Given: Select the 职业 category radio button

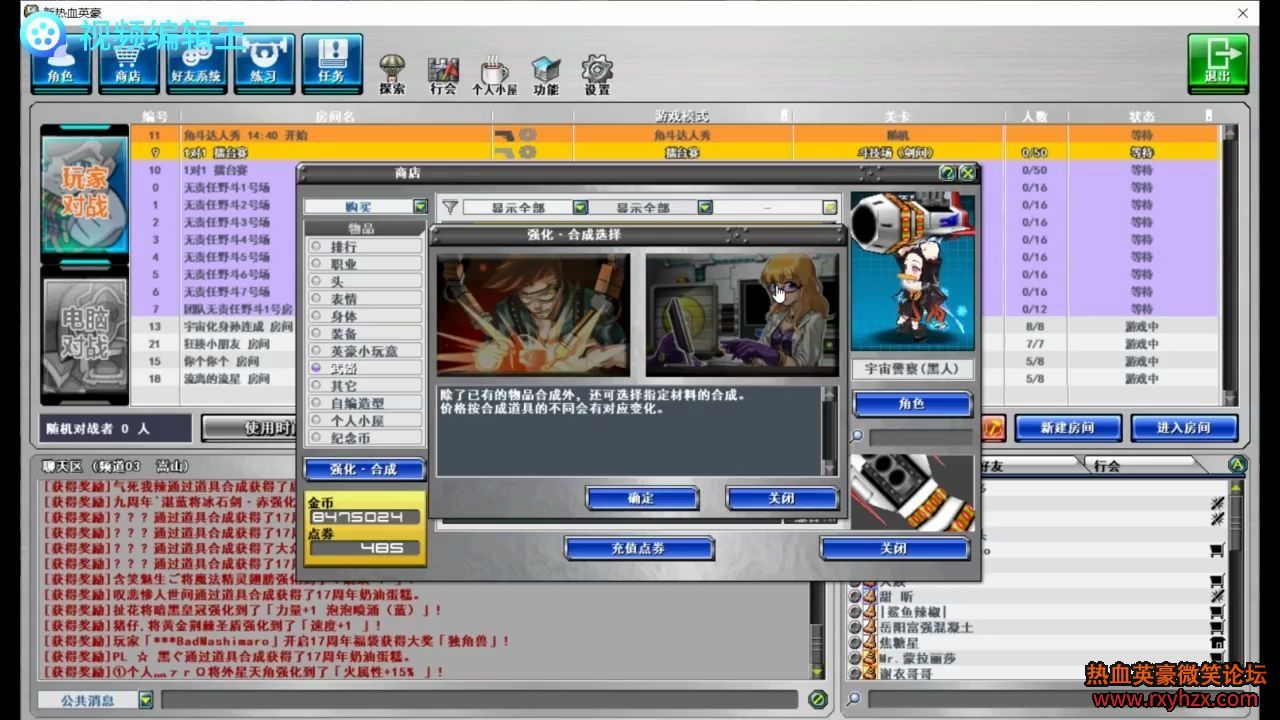Looking at the screenshot, I should 317,264.
